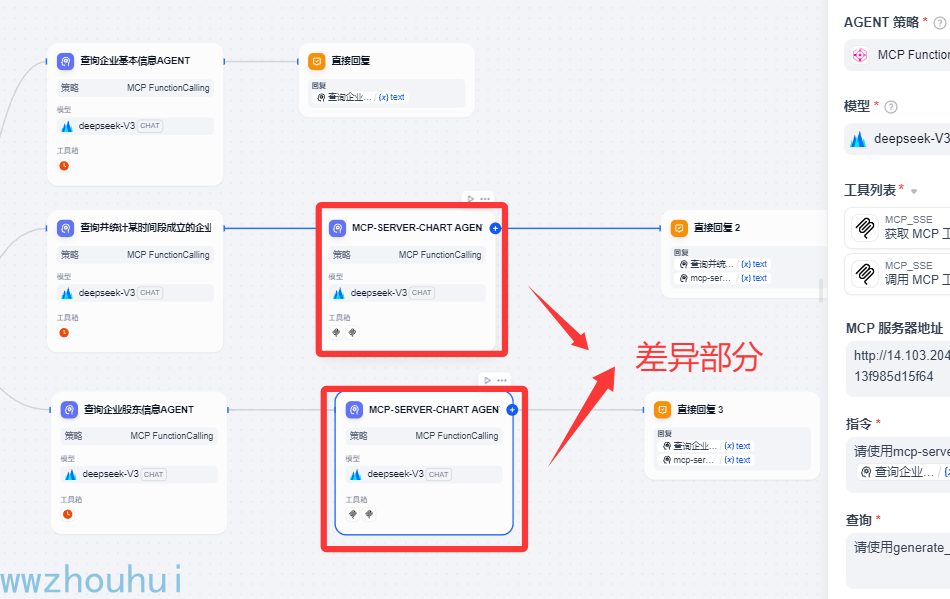950x599 pixels.
Task: Click agent icon of 查询并统计某时间段成立的企业 node
Action: point(65,228)
